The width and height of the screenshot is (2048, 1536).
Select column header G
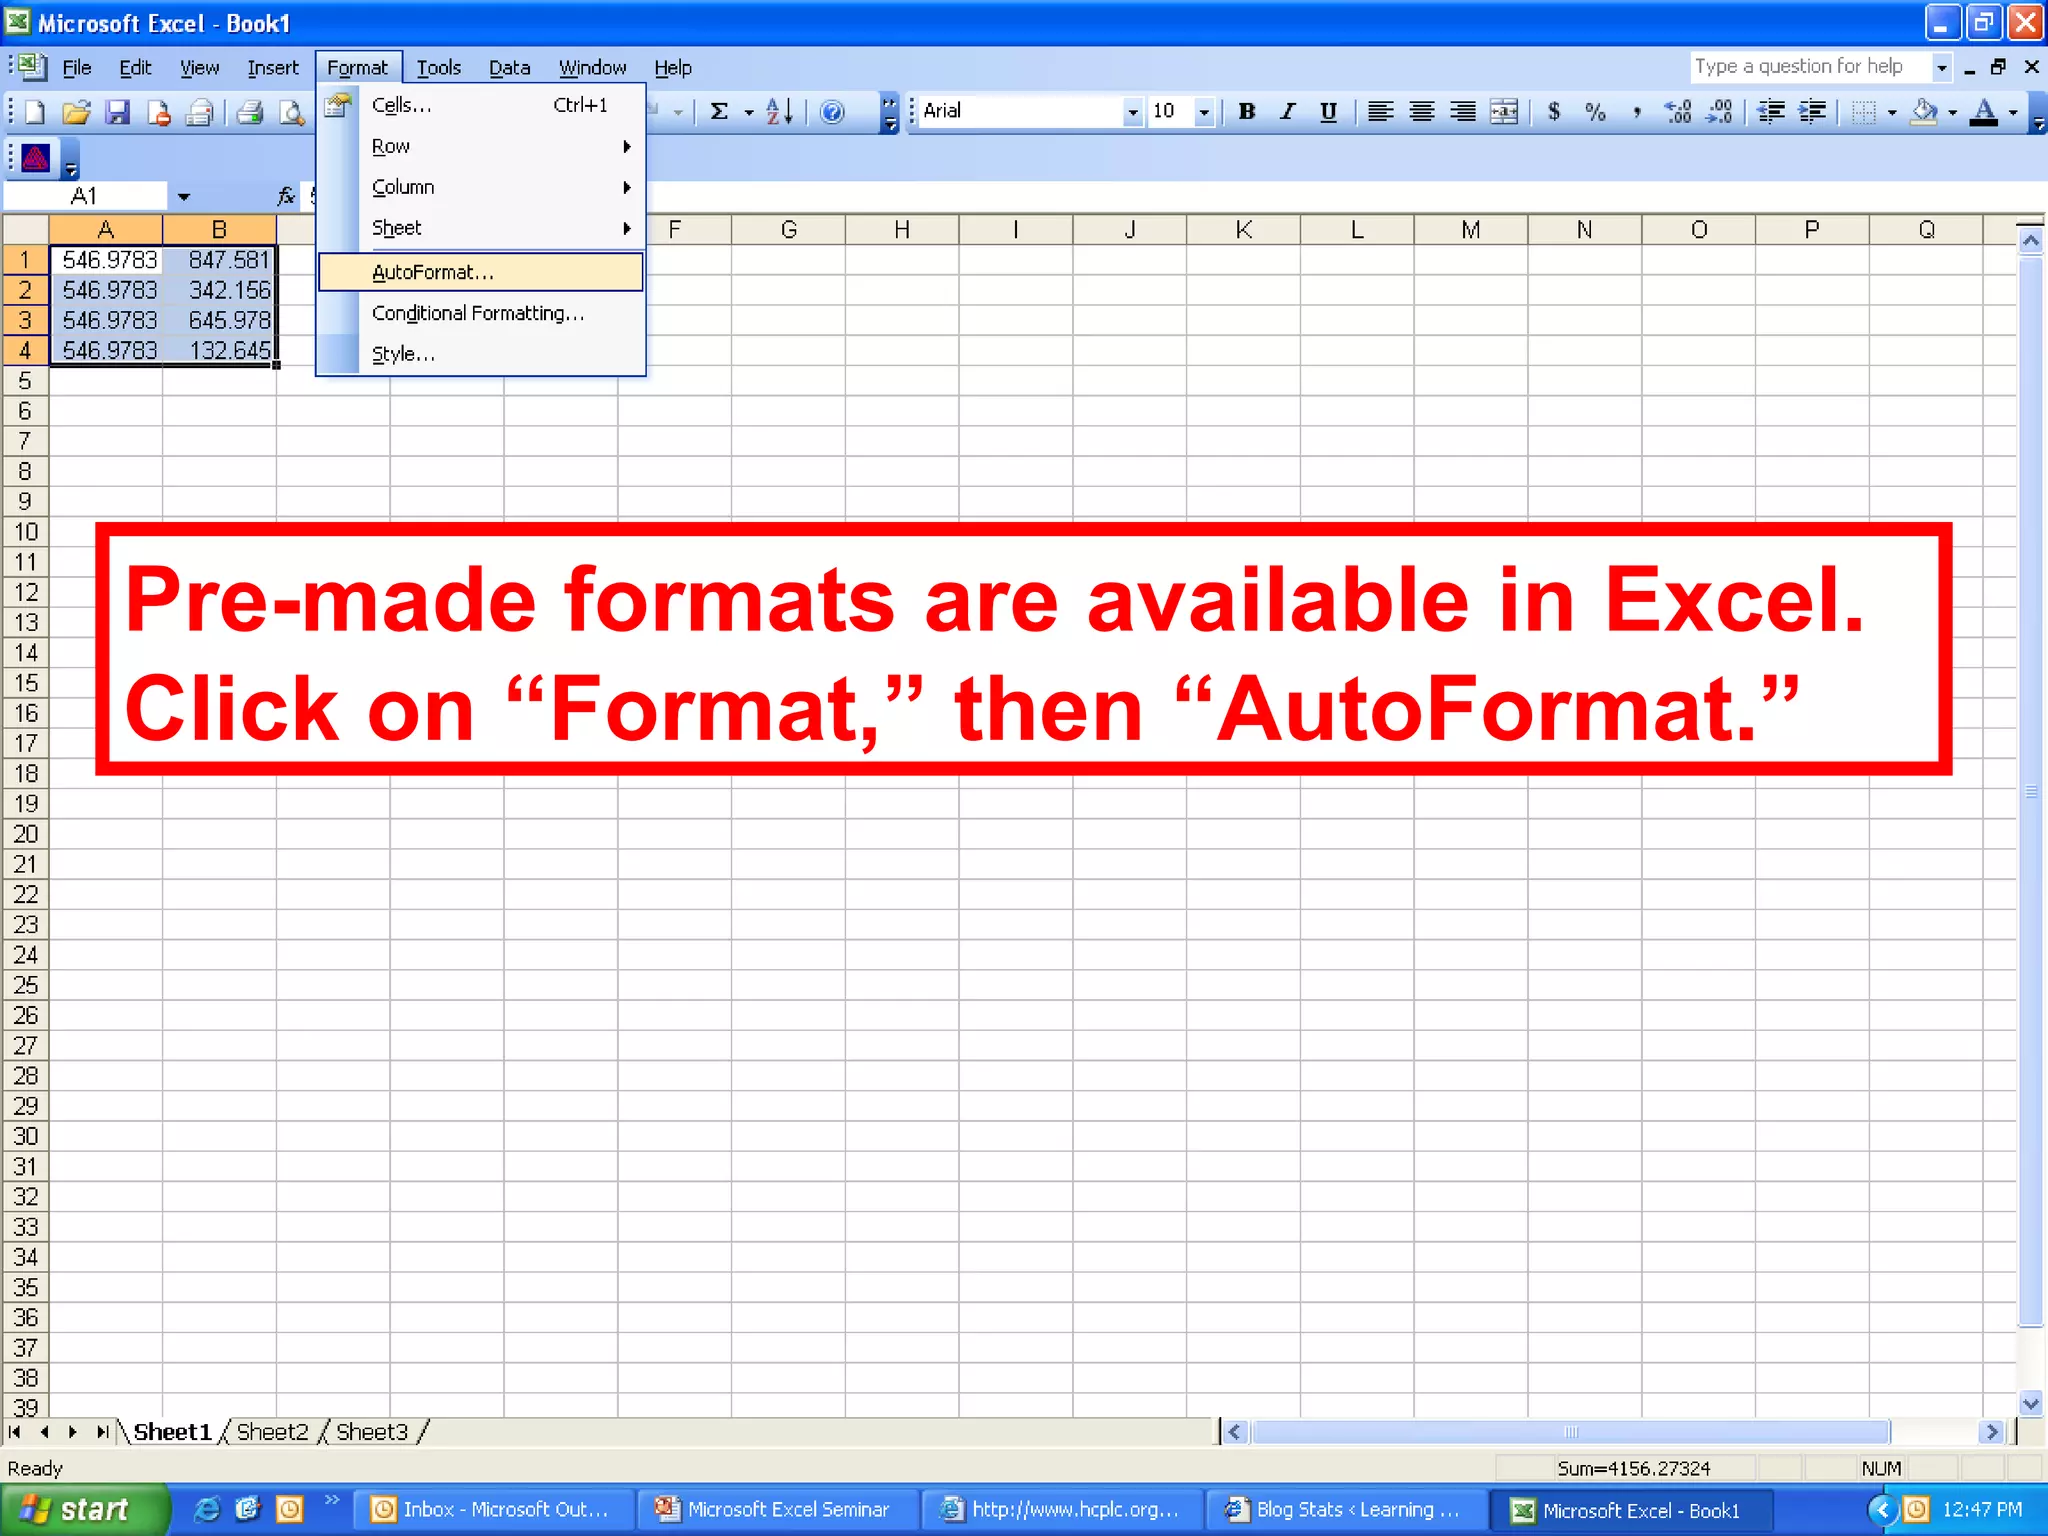point(788,230)
